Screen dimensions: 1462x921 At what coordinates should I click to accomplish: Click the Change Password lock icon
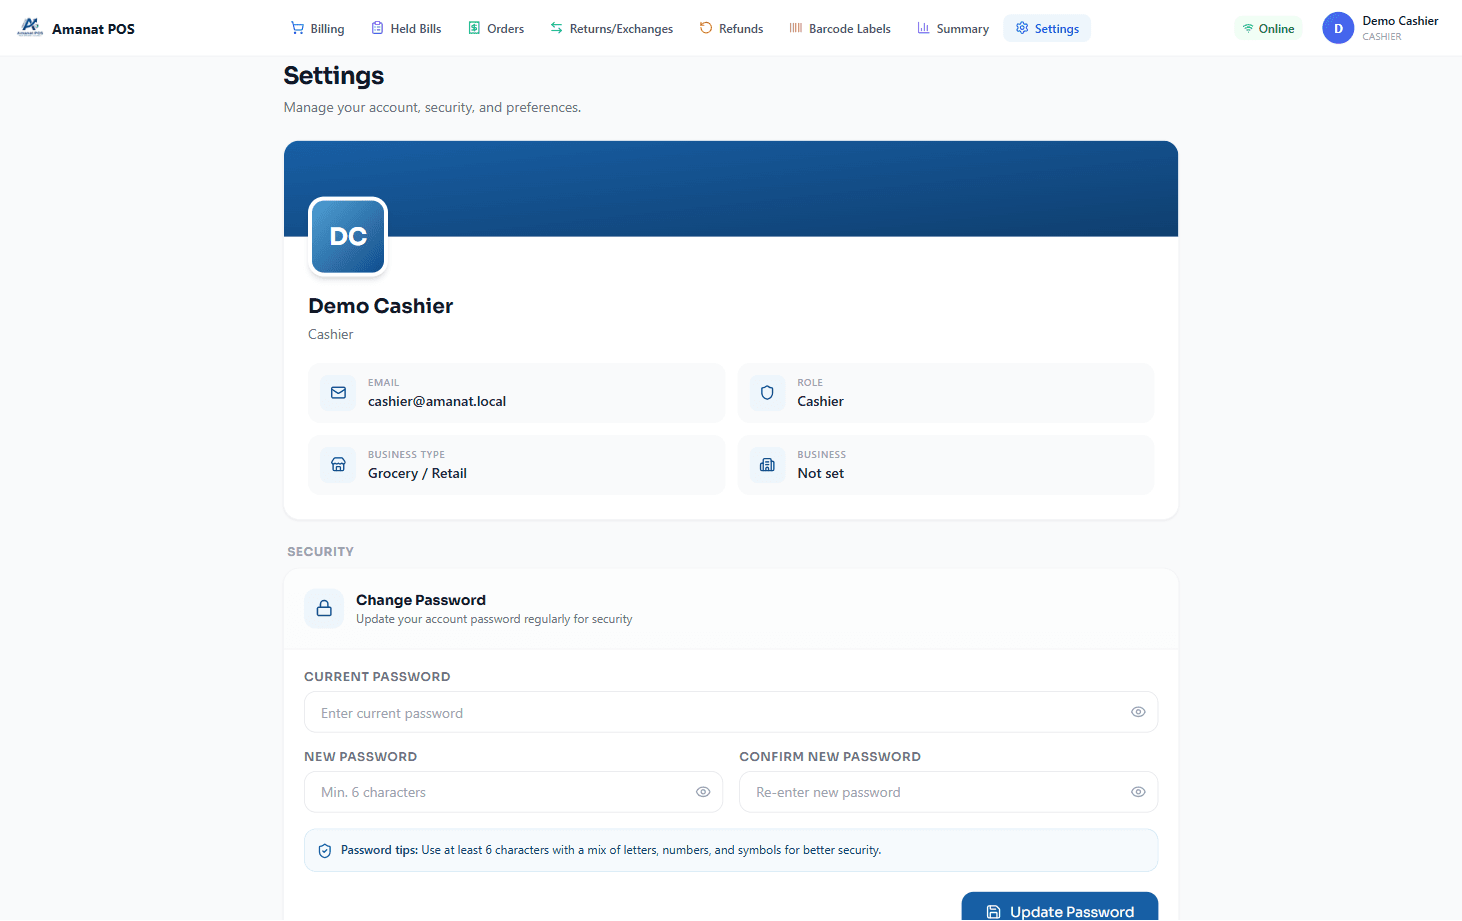pos(324,608)
